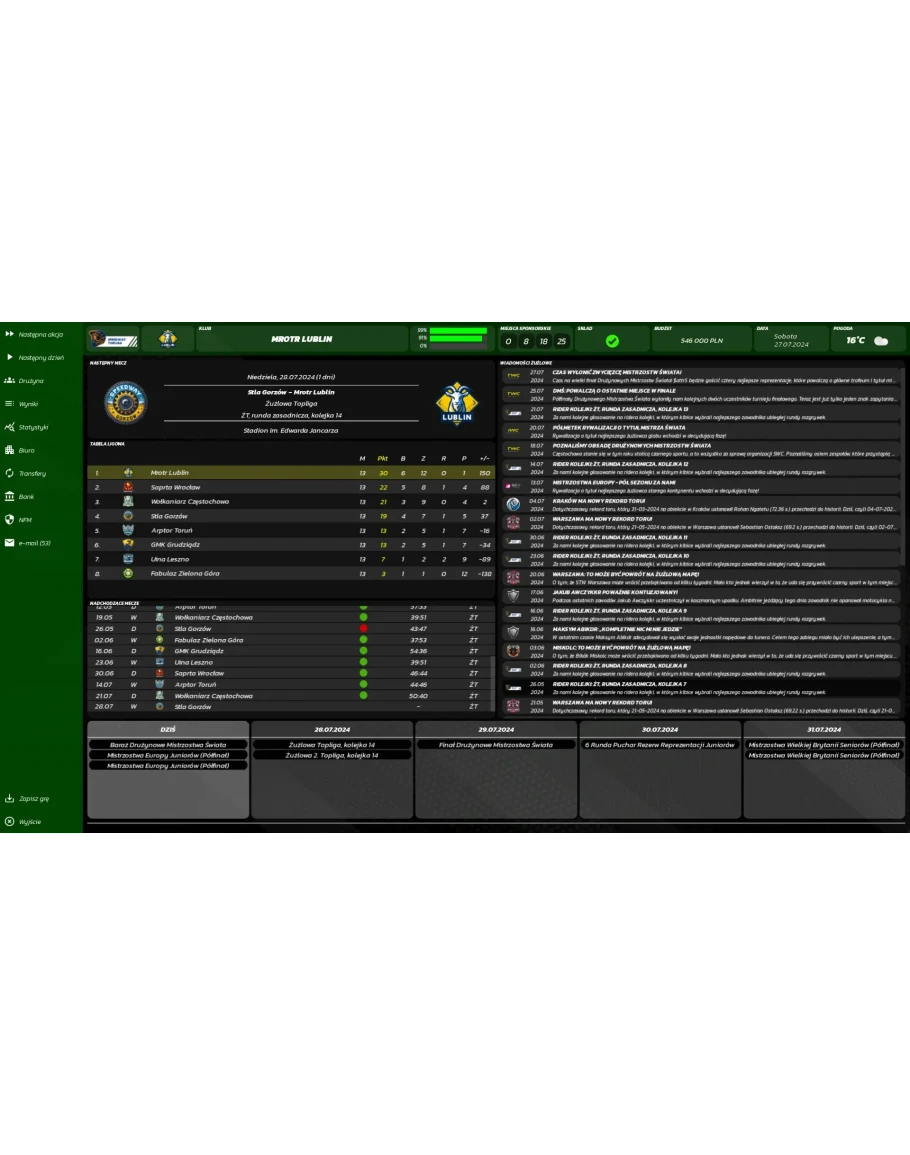Click the Bank icon in sidebar

(x=9, y=496)
